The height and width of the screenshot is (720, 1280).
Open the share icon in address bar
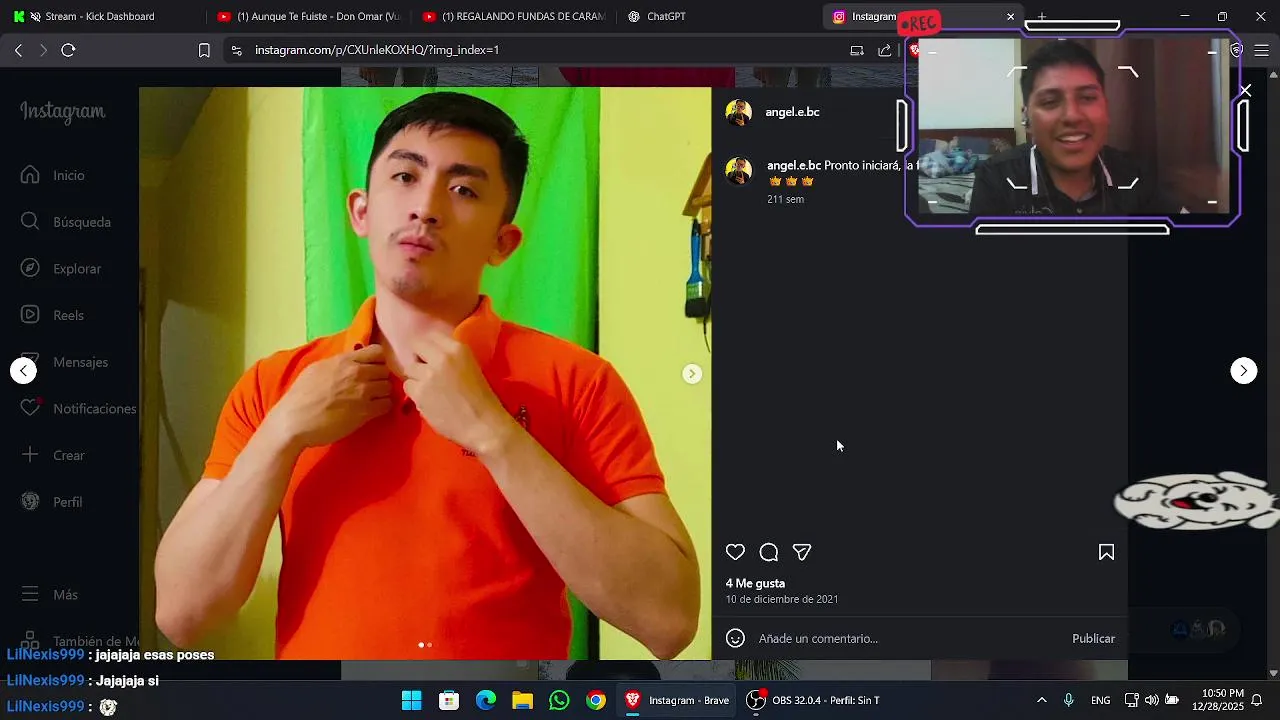[x=884, y=50]
